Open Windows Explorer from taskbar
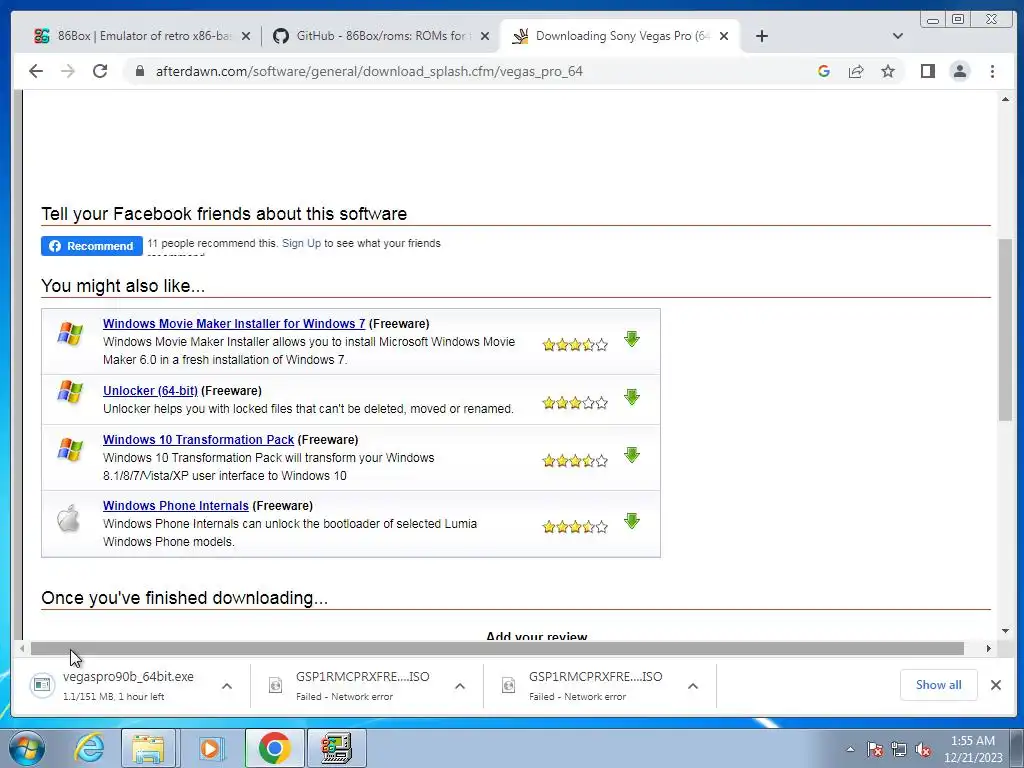The height and width of the screenshot is (768, 1024). 148,748
